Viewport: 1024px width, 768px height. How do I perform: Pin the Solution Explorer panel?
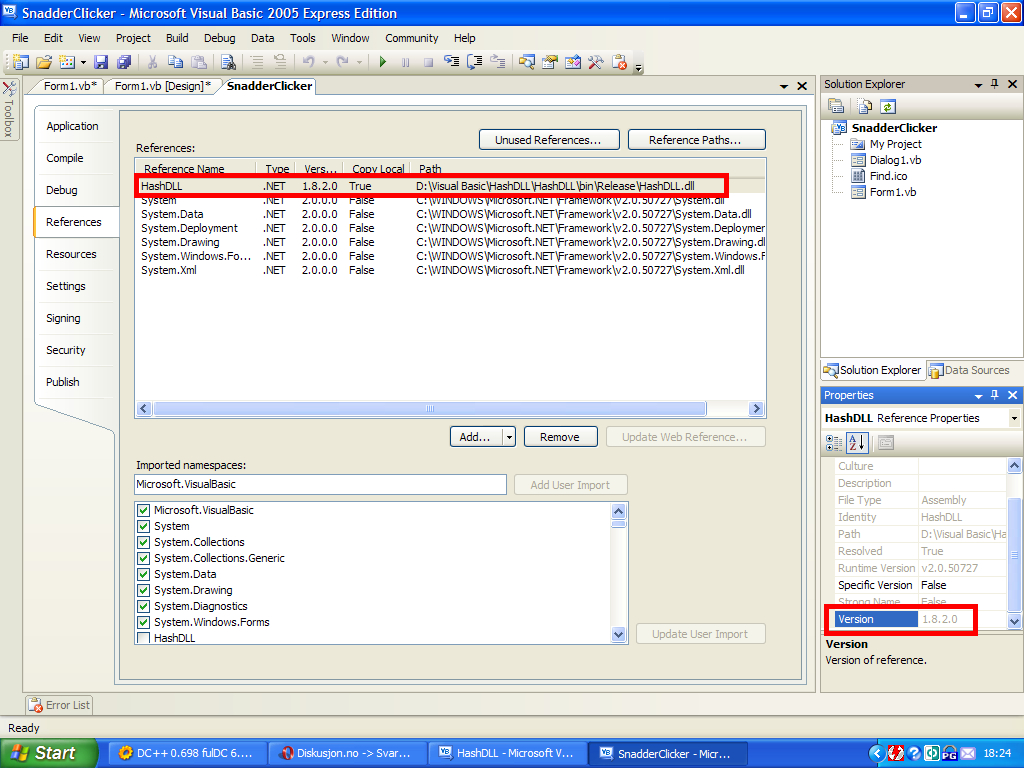995,84
